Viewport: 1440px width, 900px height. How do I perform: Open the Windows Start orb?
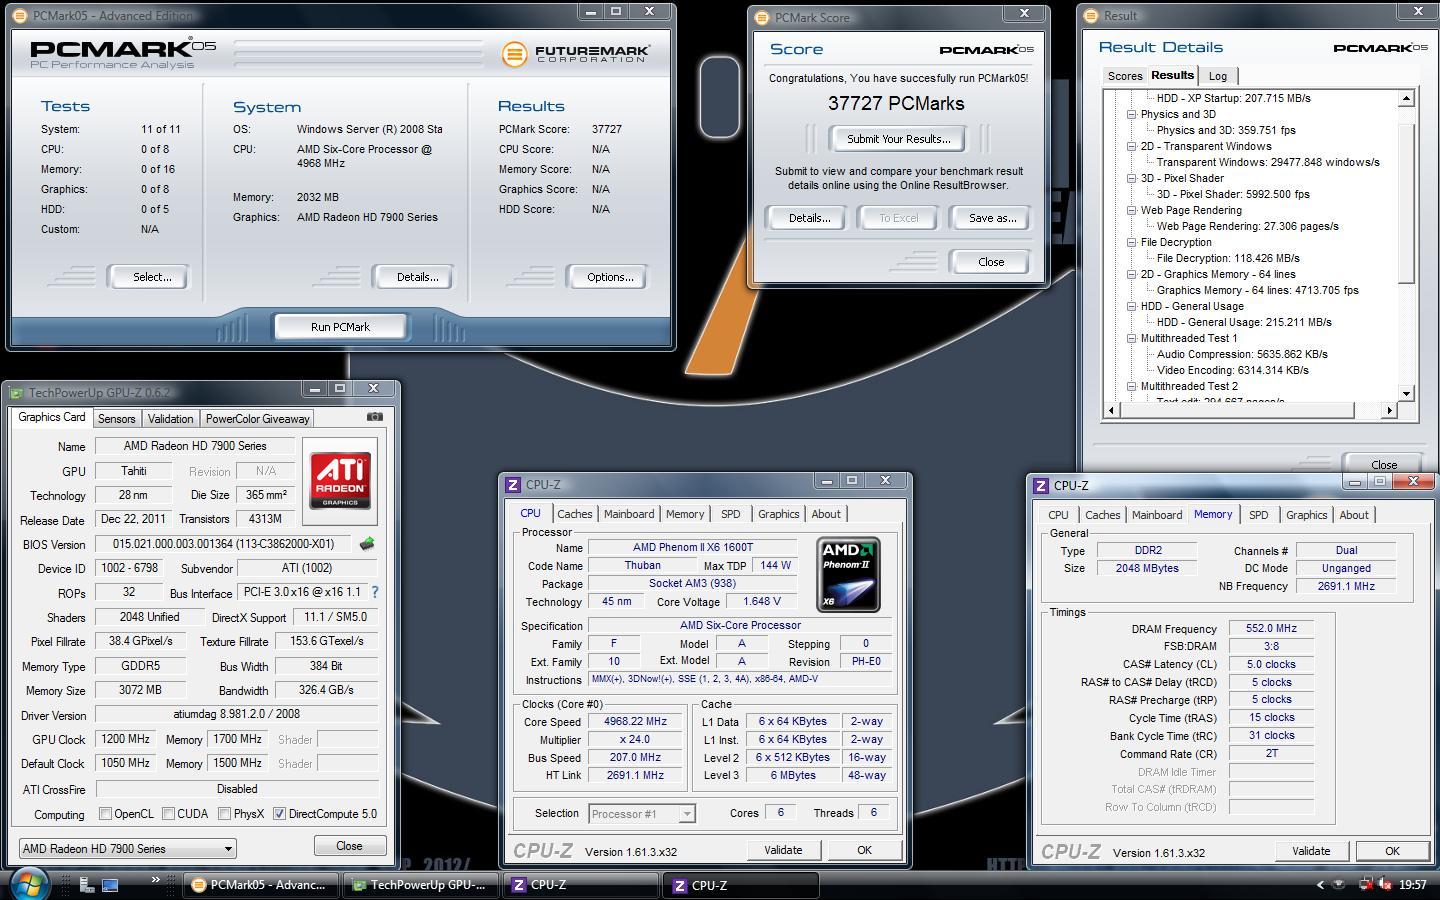(29, 883)
